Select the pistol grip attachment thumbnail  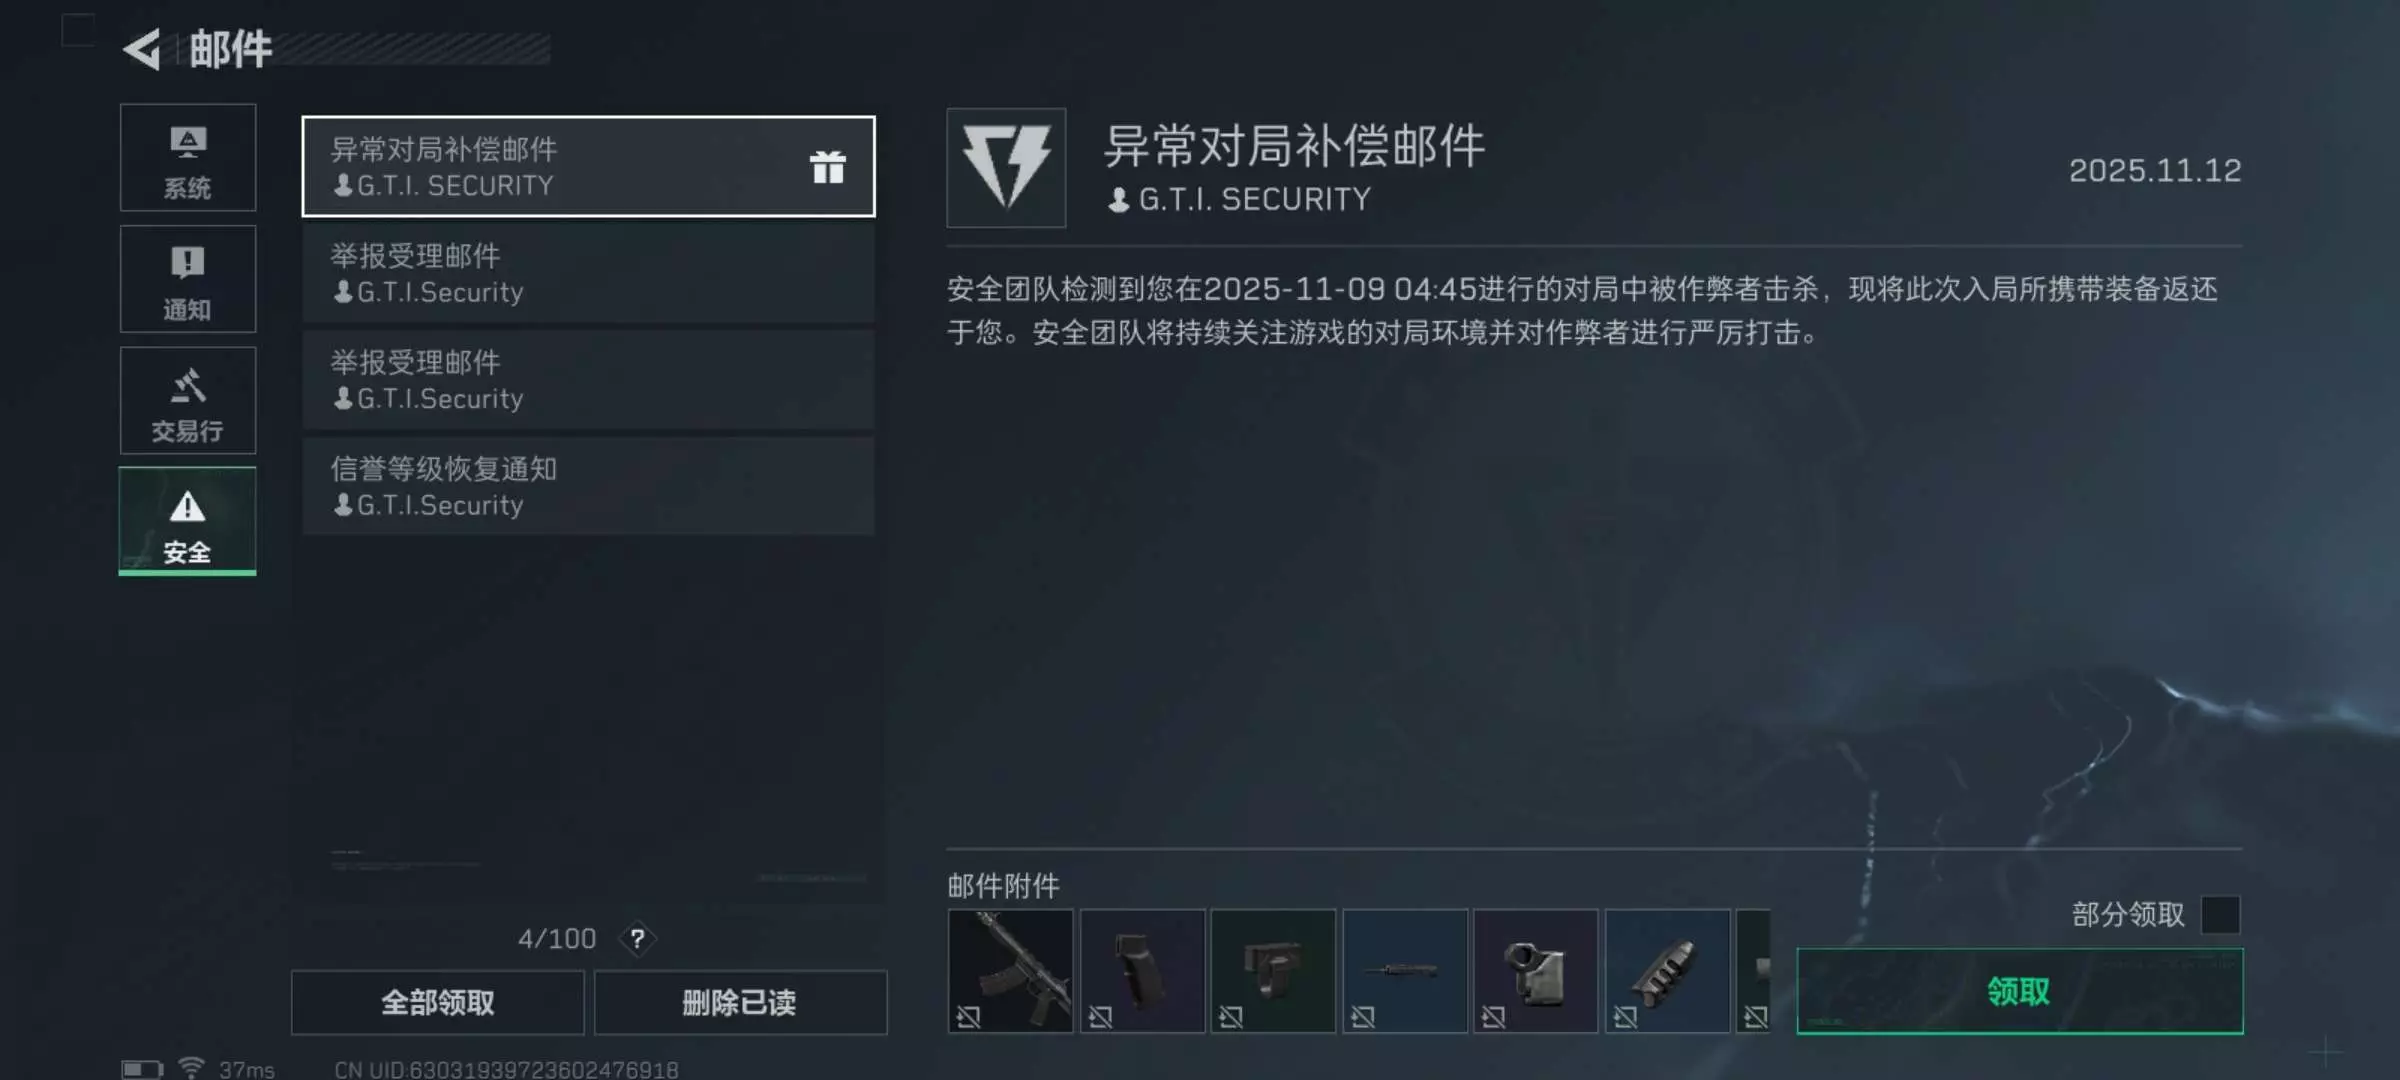(1142, 971)
